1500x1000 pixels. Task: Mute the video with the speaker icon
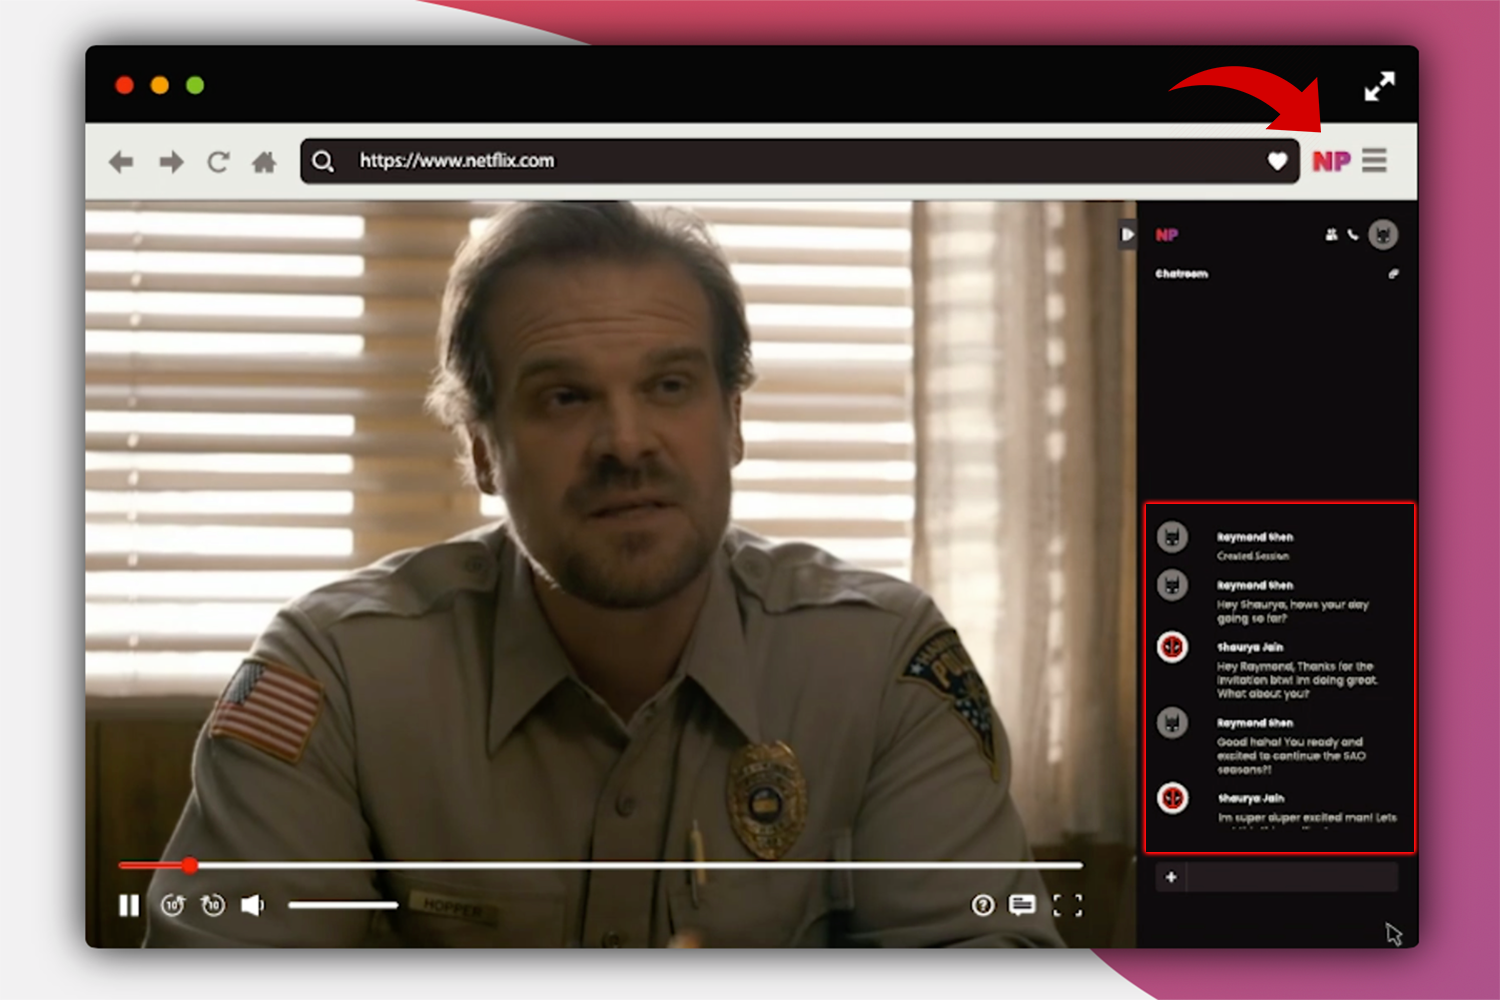[251, 906]
